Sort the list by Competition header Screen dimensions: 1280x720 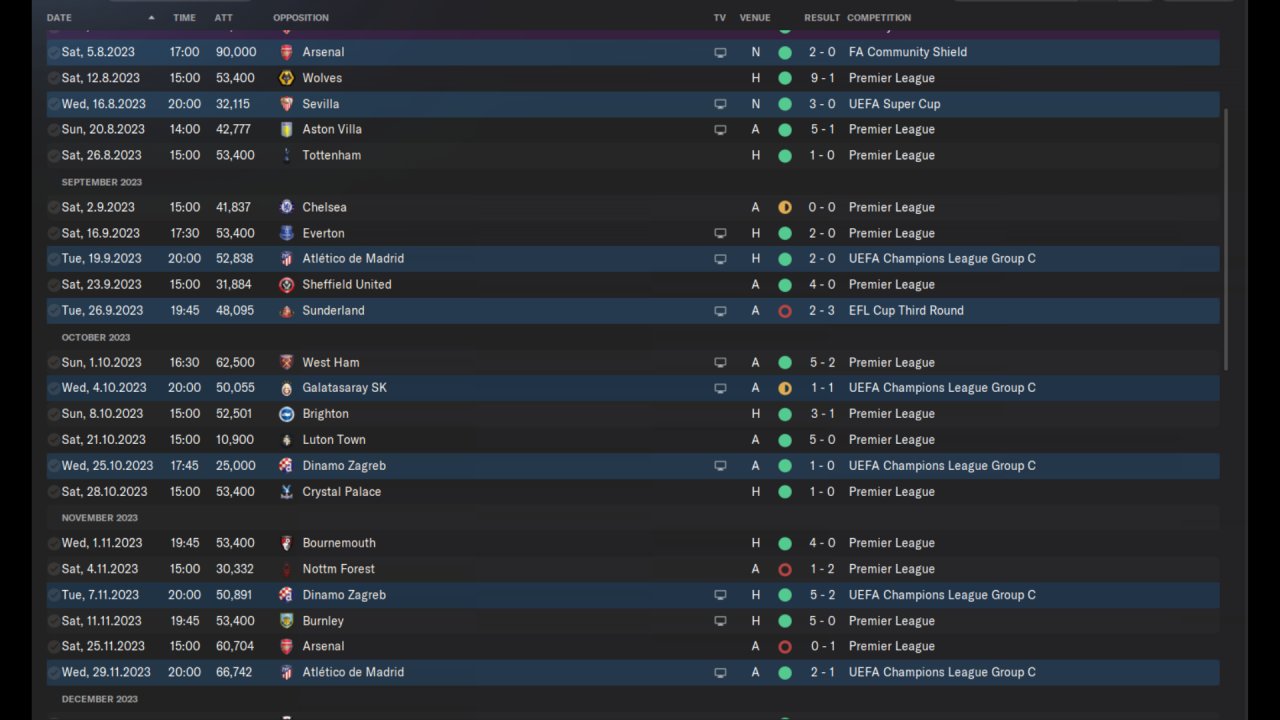878,18
